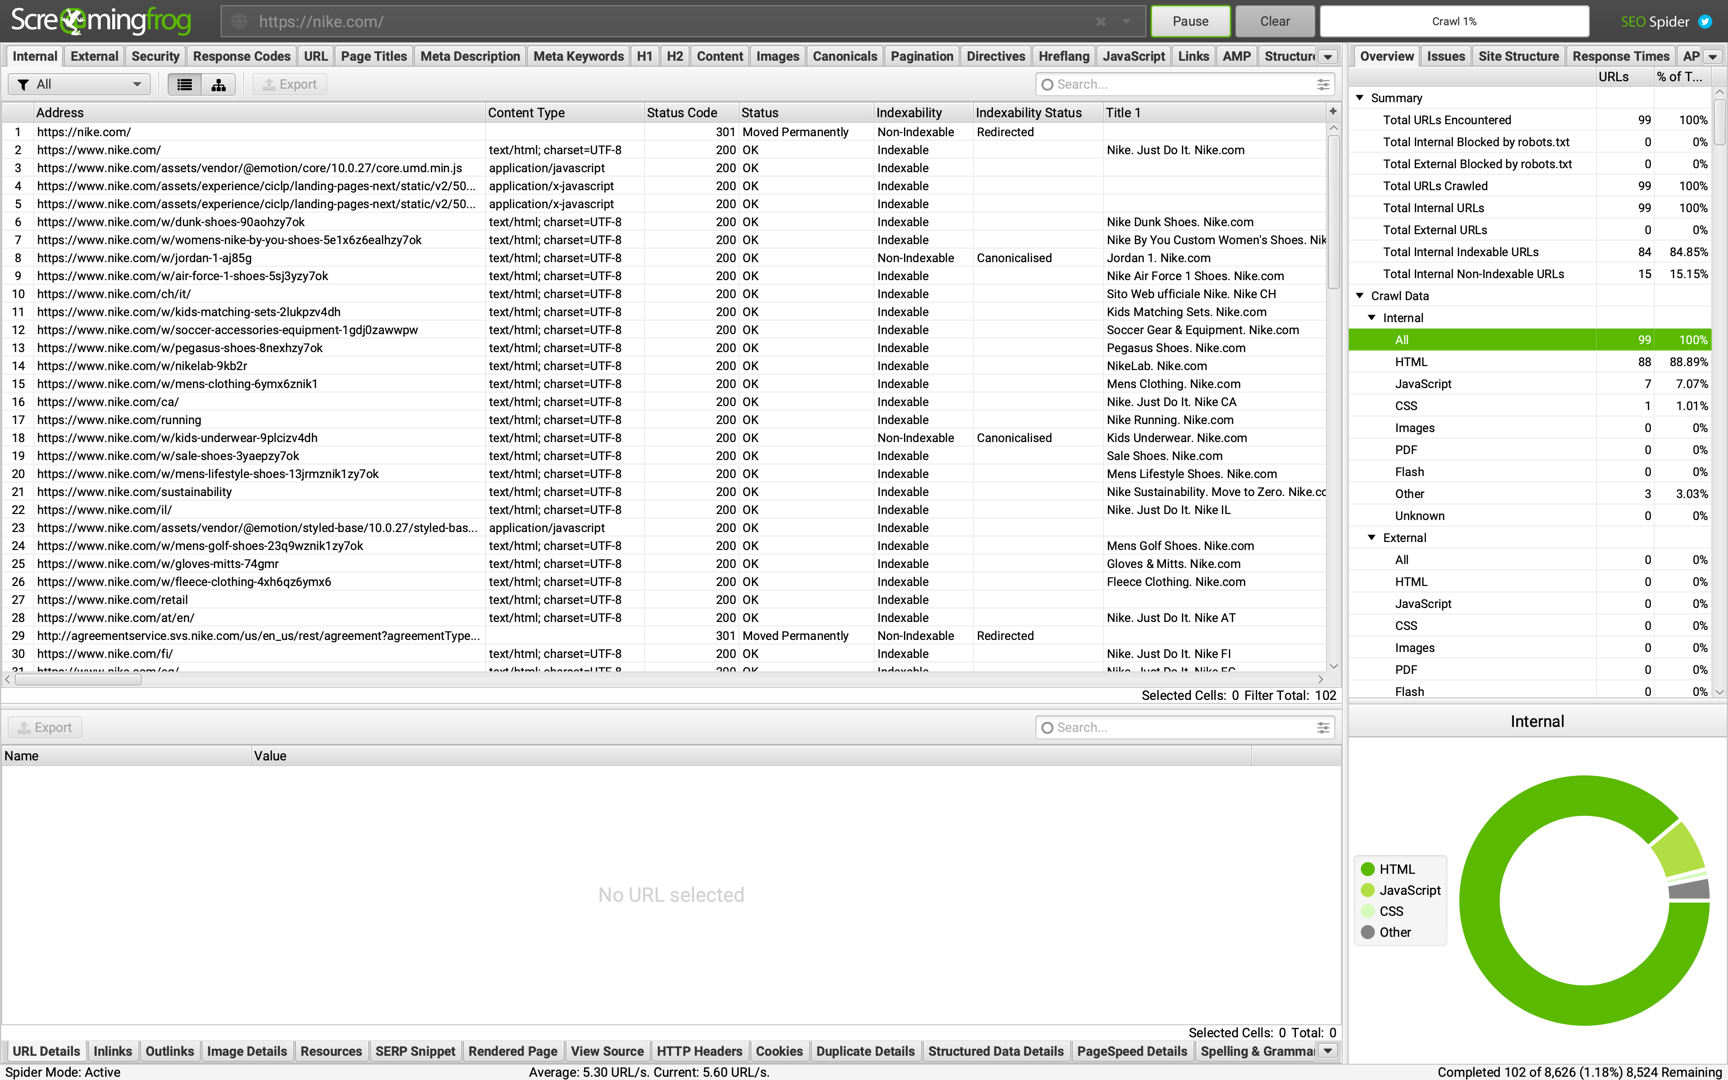The width and height of the screenshot is (1728, 1080).
Task: Open the filter funnel icon
Action: (x=22, y=84)
